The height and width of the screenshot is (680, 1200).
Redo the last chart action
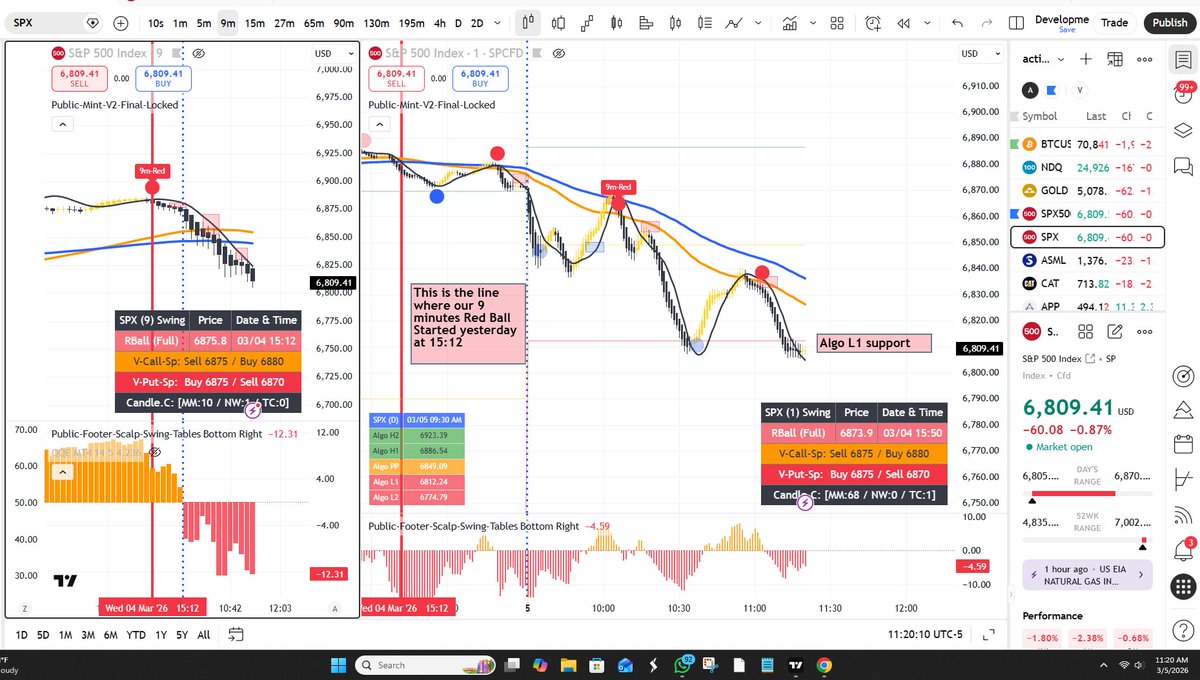tap(988, 22)
